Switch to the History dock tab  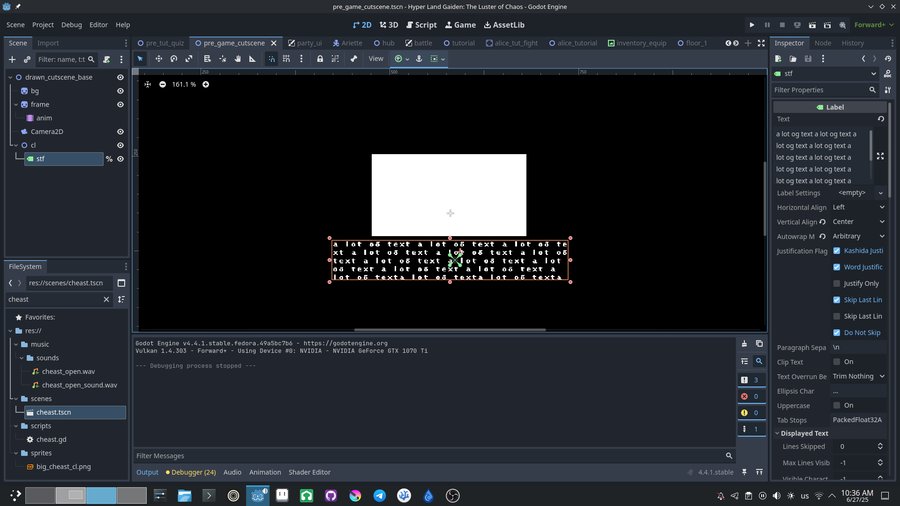[852, 43]
